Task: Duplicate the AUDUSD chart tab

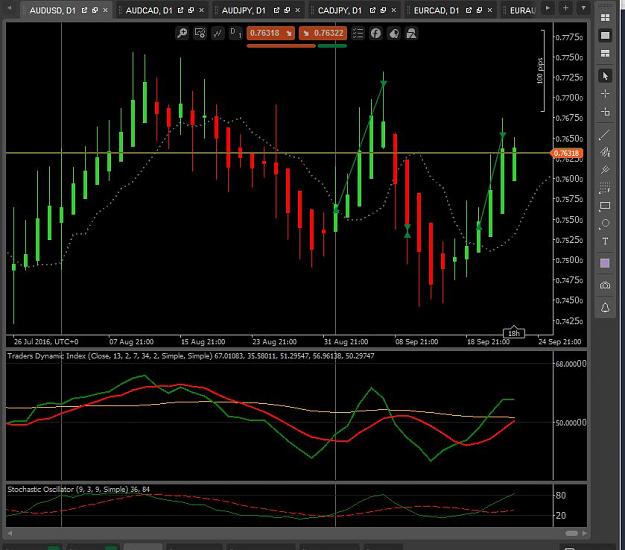Action: click(95, 10)
